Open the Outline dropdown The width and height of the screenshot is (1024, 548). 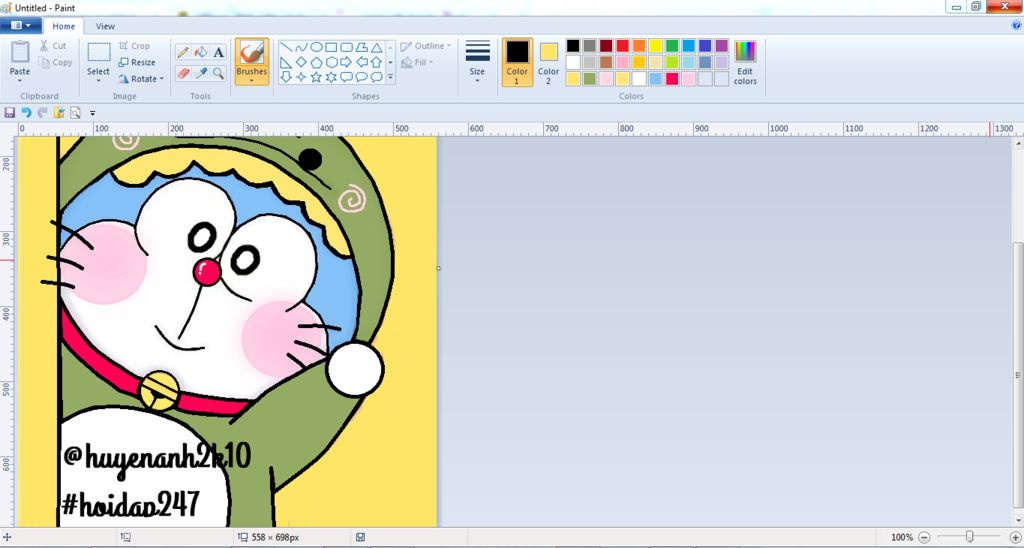(425, 46)
